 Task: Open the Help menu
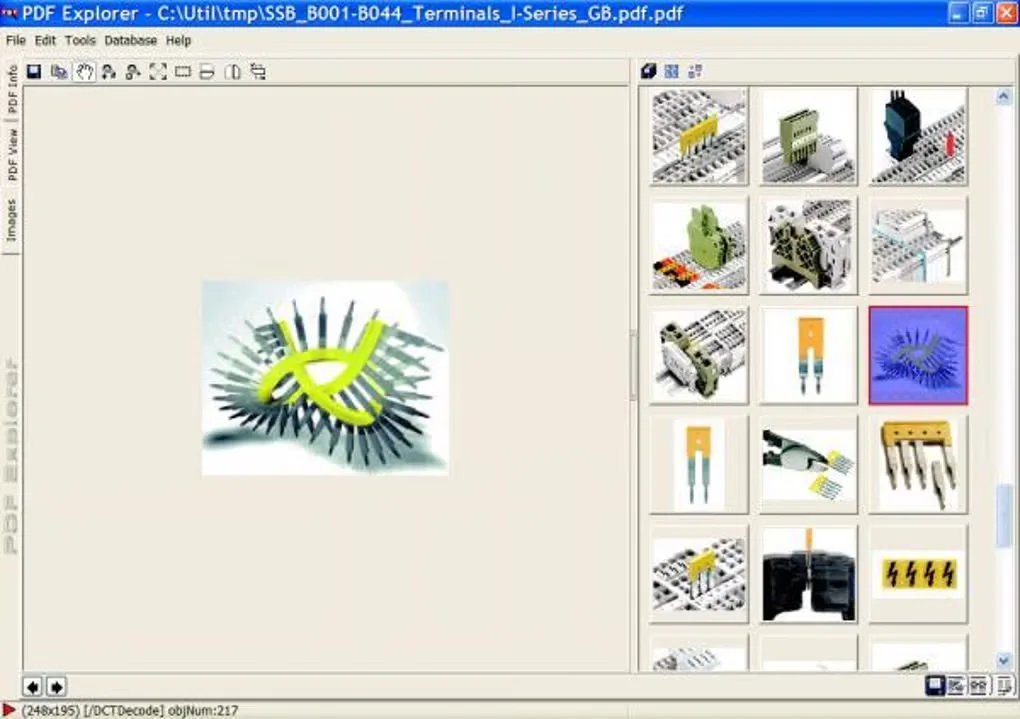(178, 40)
